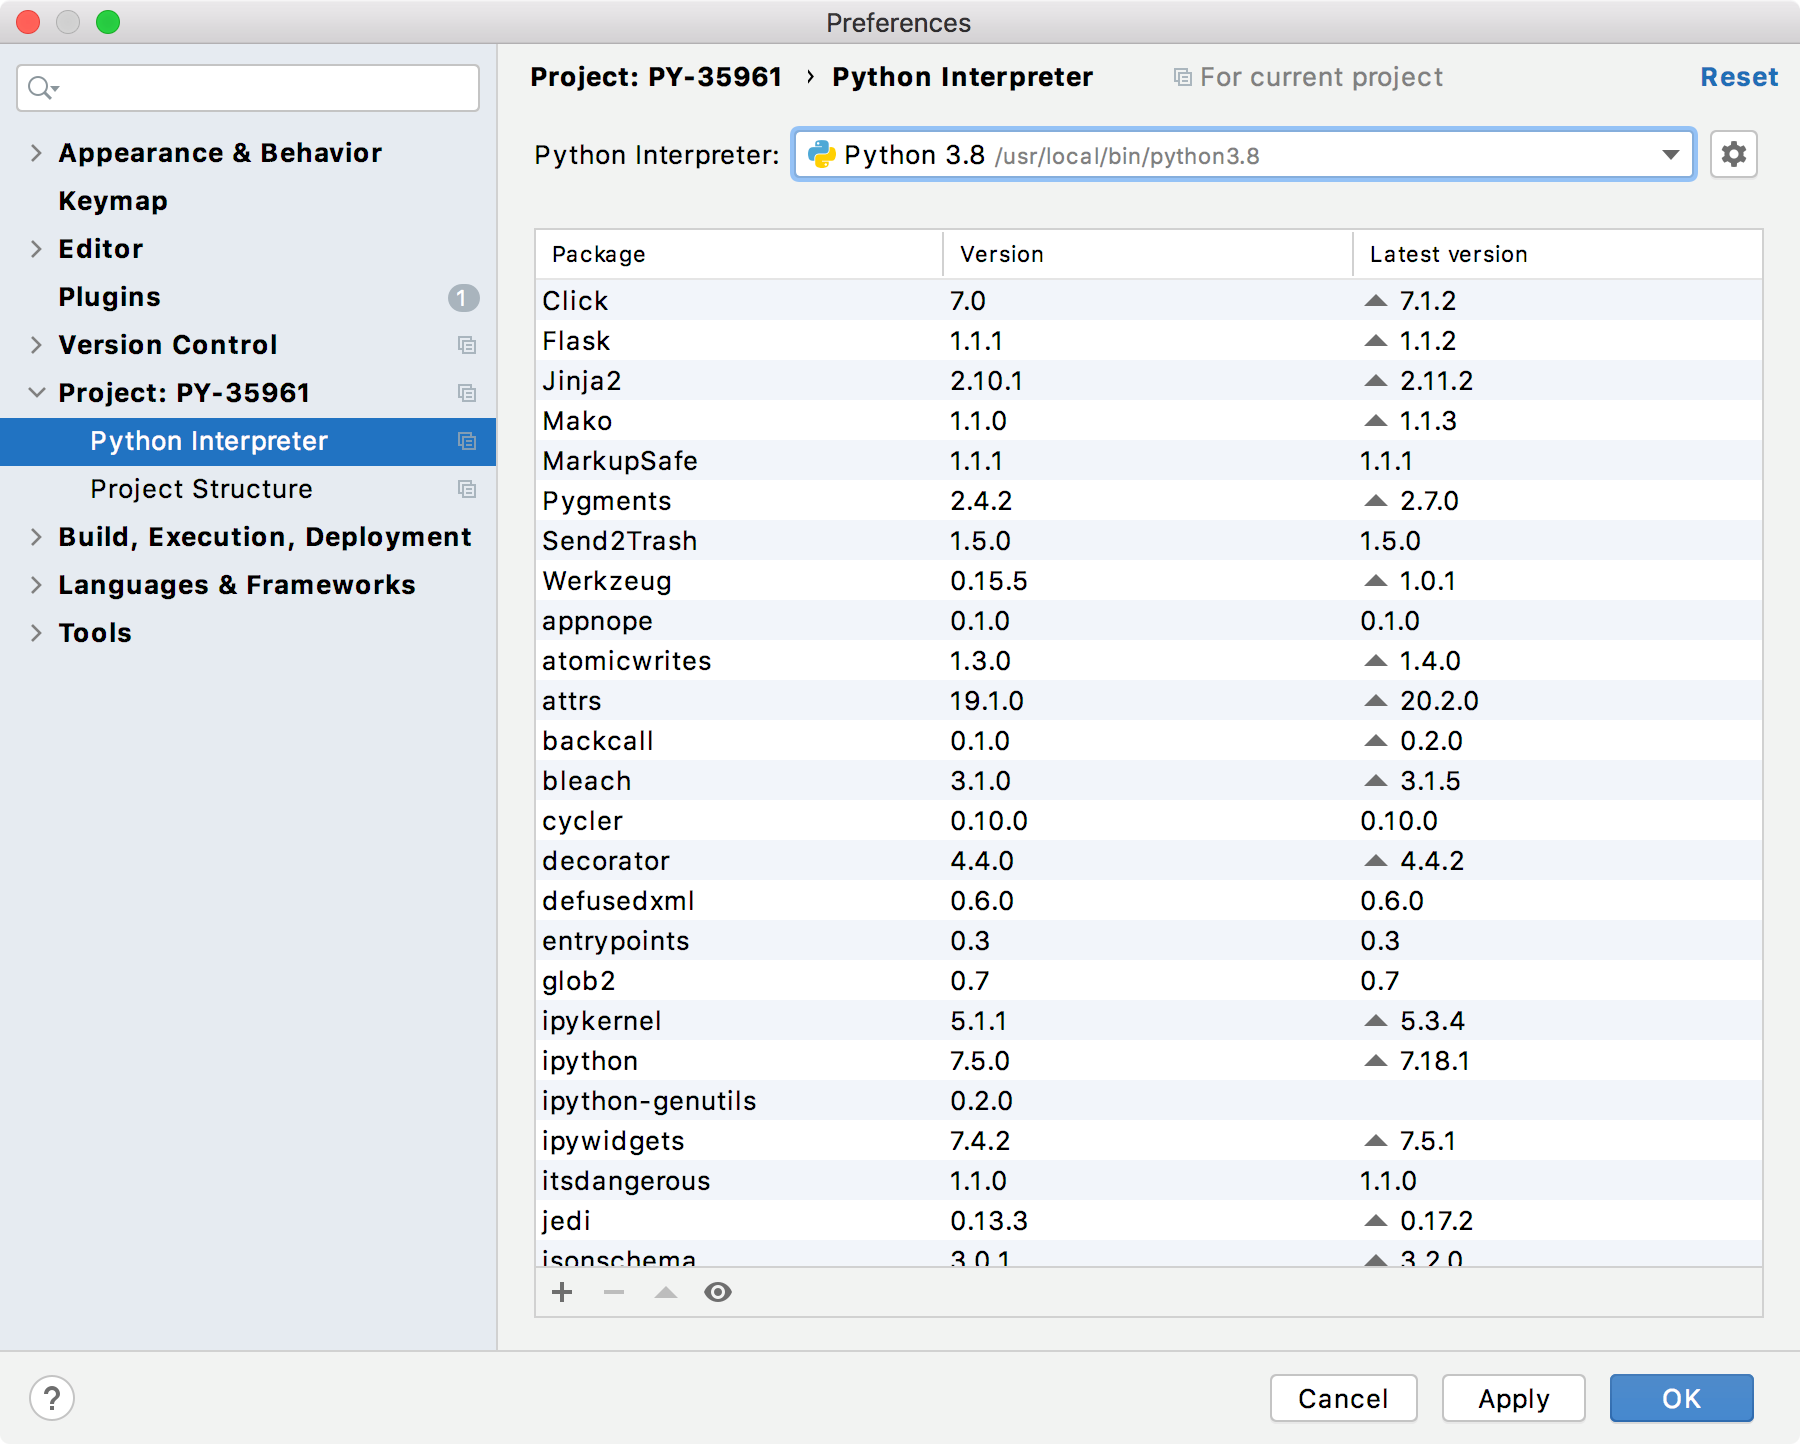Click the magnifier icon in the search box
The image size is (1800, 1444).
coord(39,88)
